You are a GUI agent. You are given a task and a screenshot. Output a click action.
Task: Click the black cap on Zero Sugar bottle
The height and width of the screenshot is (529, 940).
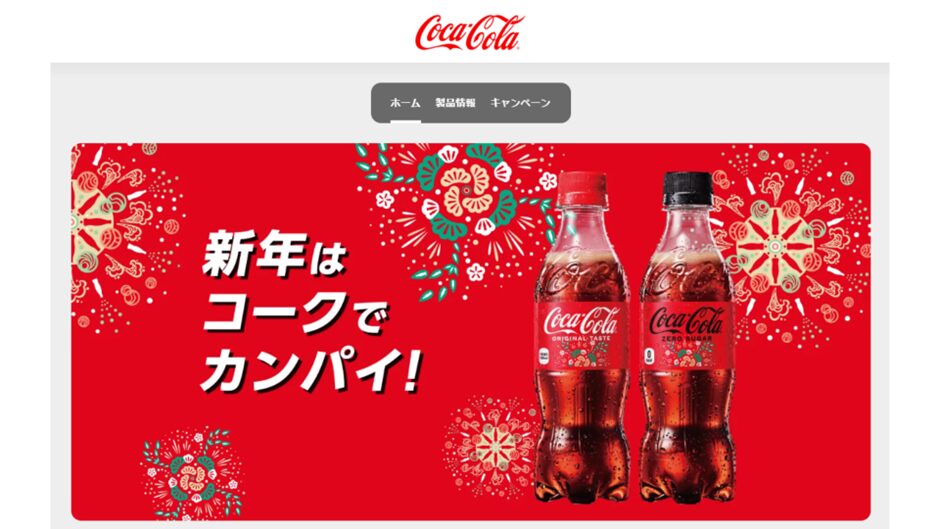tap(687, 188)
